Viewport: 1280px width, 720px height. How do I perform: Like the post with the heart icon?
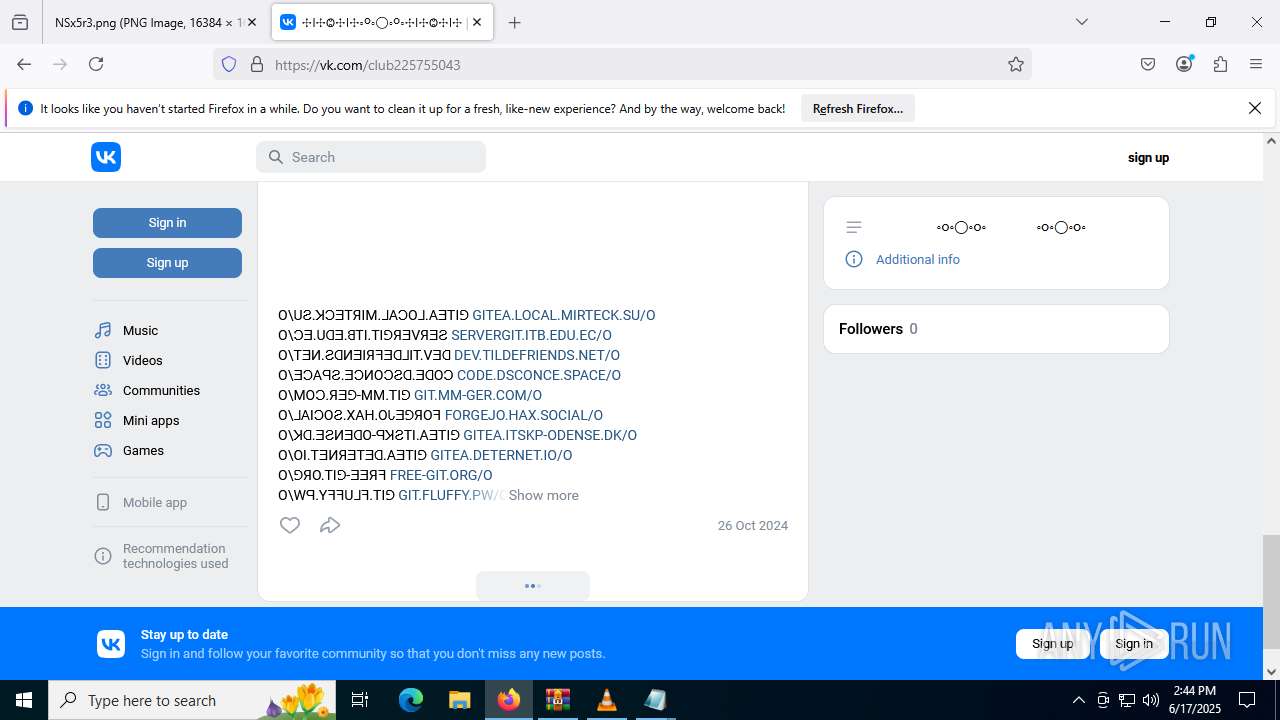pos(290,525)
